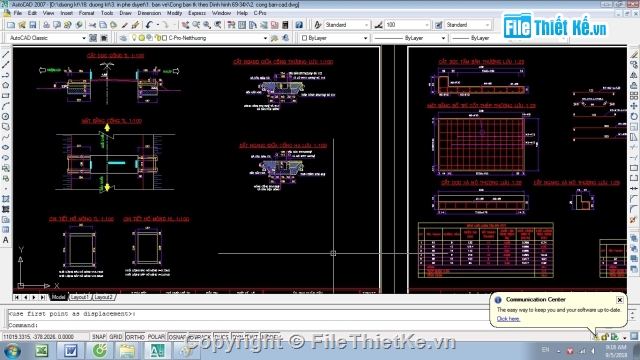
Task: Click the layer color swatch square
Action: pos(165,38)
